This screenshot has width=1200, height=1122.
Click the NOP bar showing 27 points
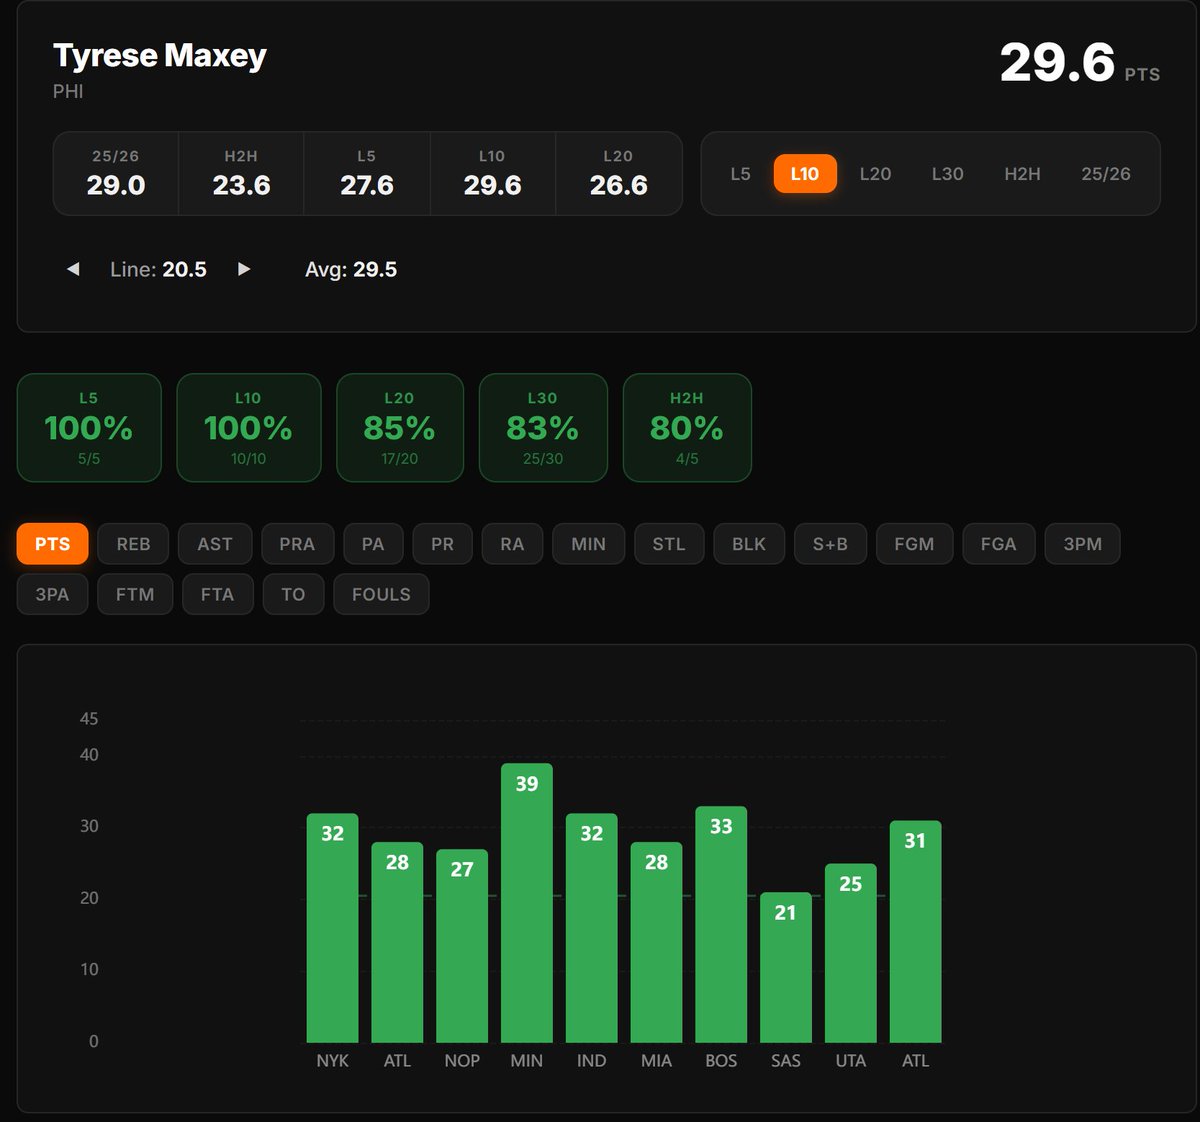462,946
